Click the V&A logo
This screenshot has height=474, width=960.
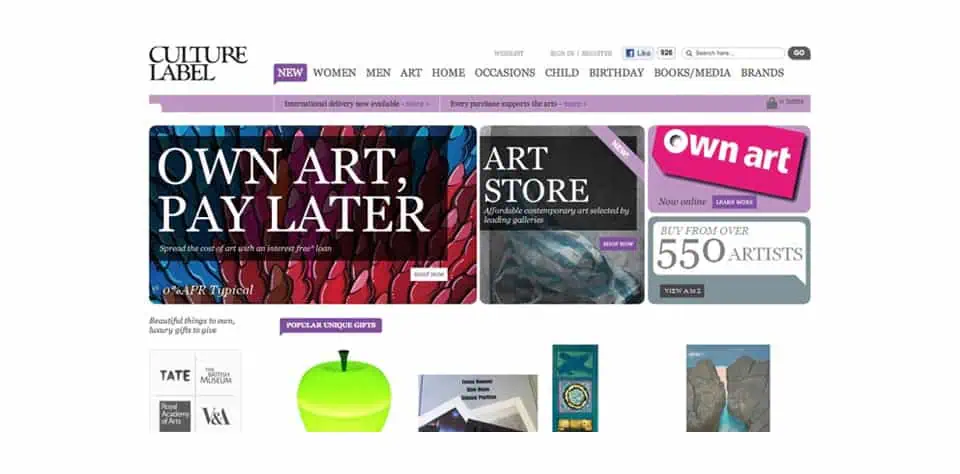[x=216, y=416]
